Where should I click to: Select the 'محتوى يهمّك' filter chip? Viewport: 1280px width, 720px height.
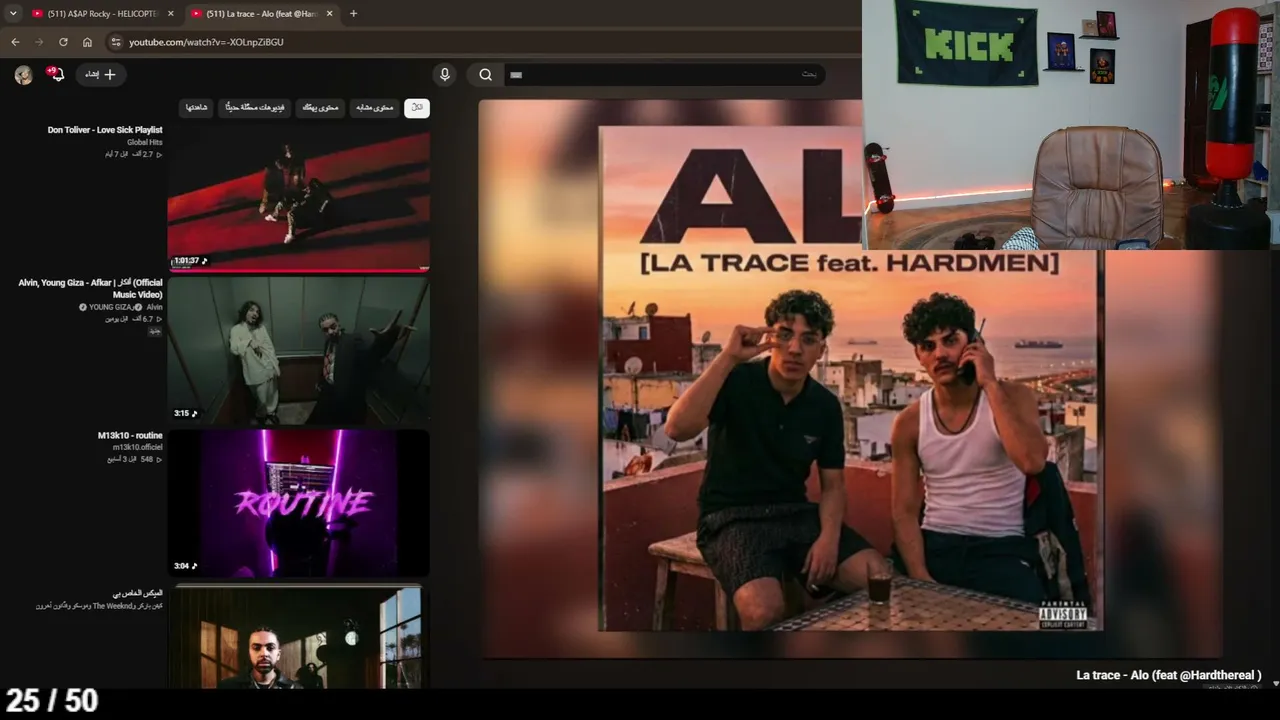pyautogui.click(x=320, y=107)
